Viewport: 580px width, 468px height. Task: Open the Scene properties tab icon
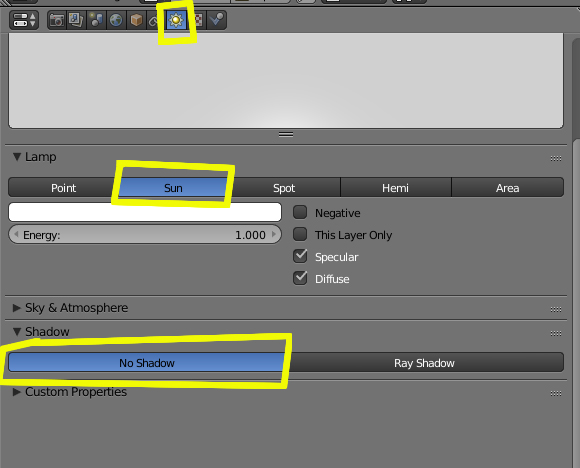97,20
